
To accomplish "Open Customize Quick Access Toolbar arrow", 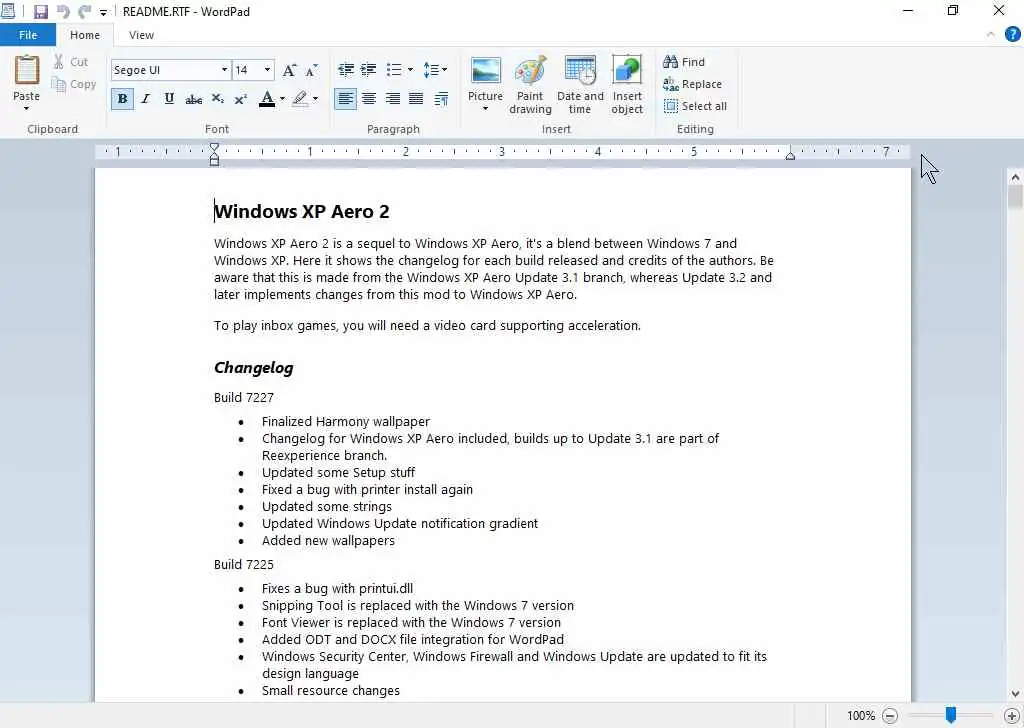I will tap(103, 12).
